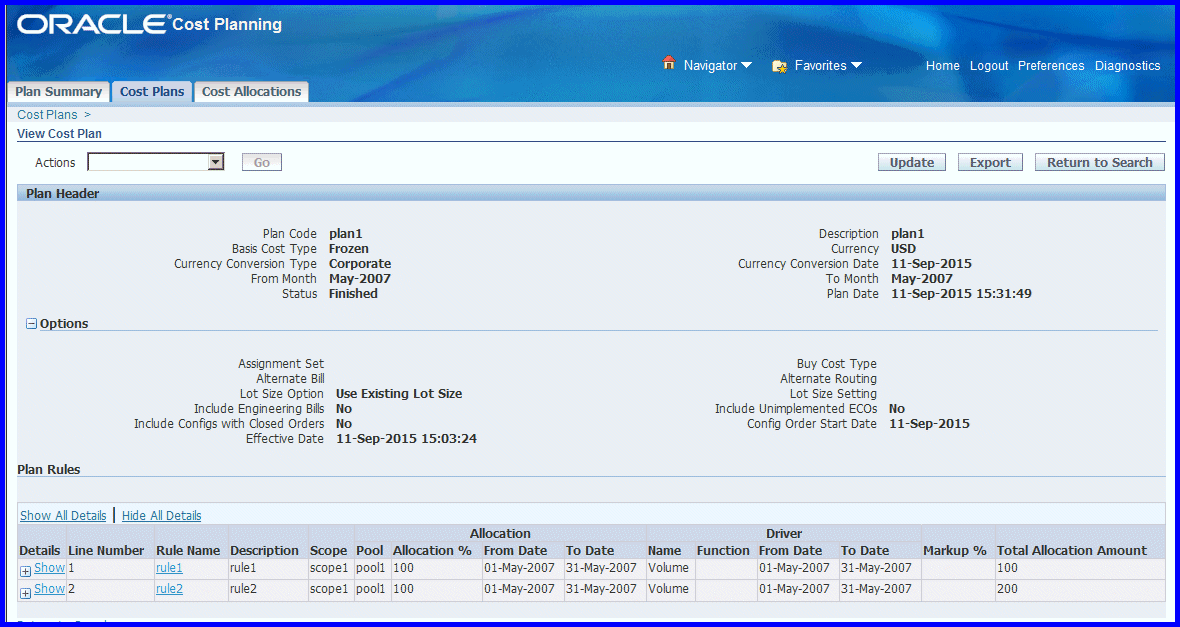Go to the Home page
The image size is (1180, 627).
coord(942,65)
